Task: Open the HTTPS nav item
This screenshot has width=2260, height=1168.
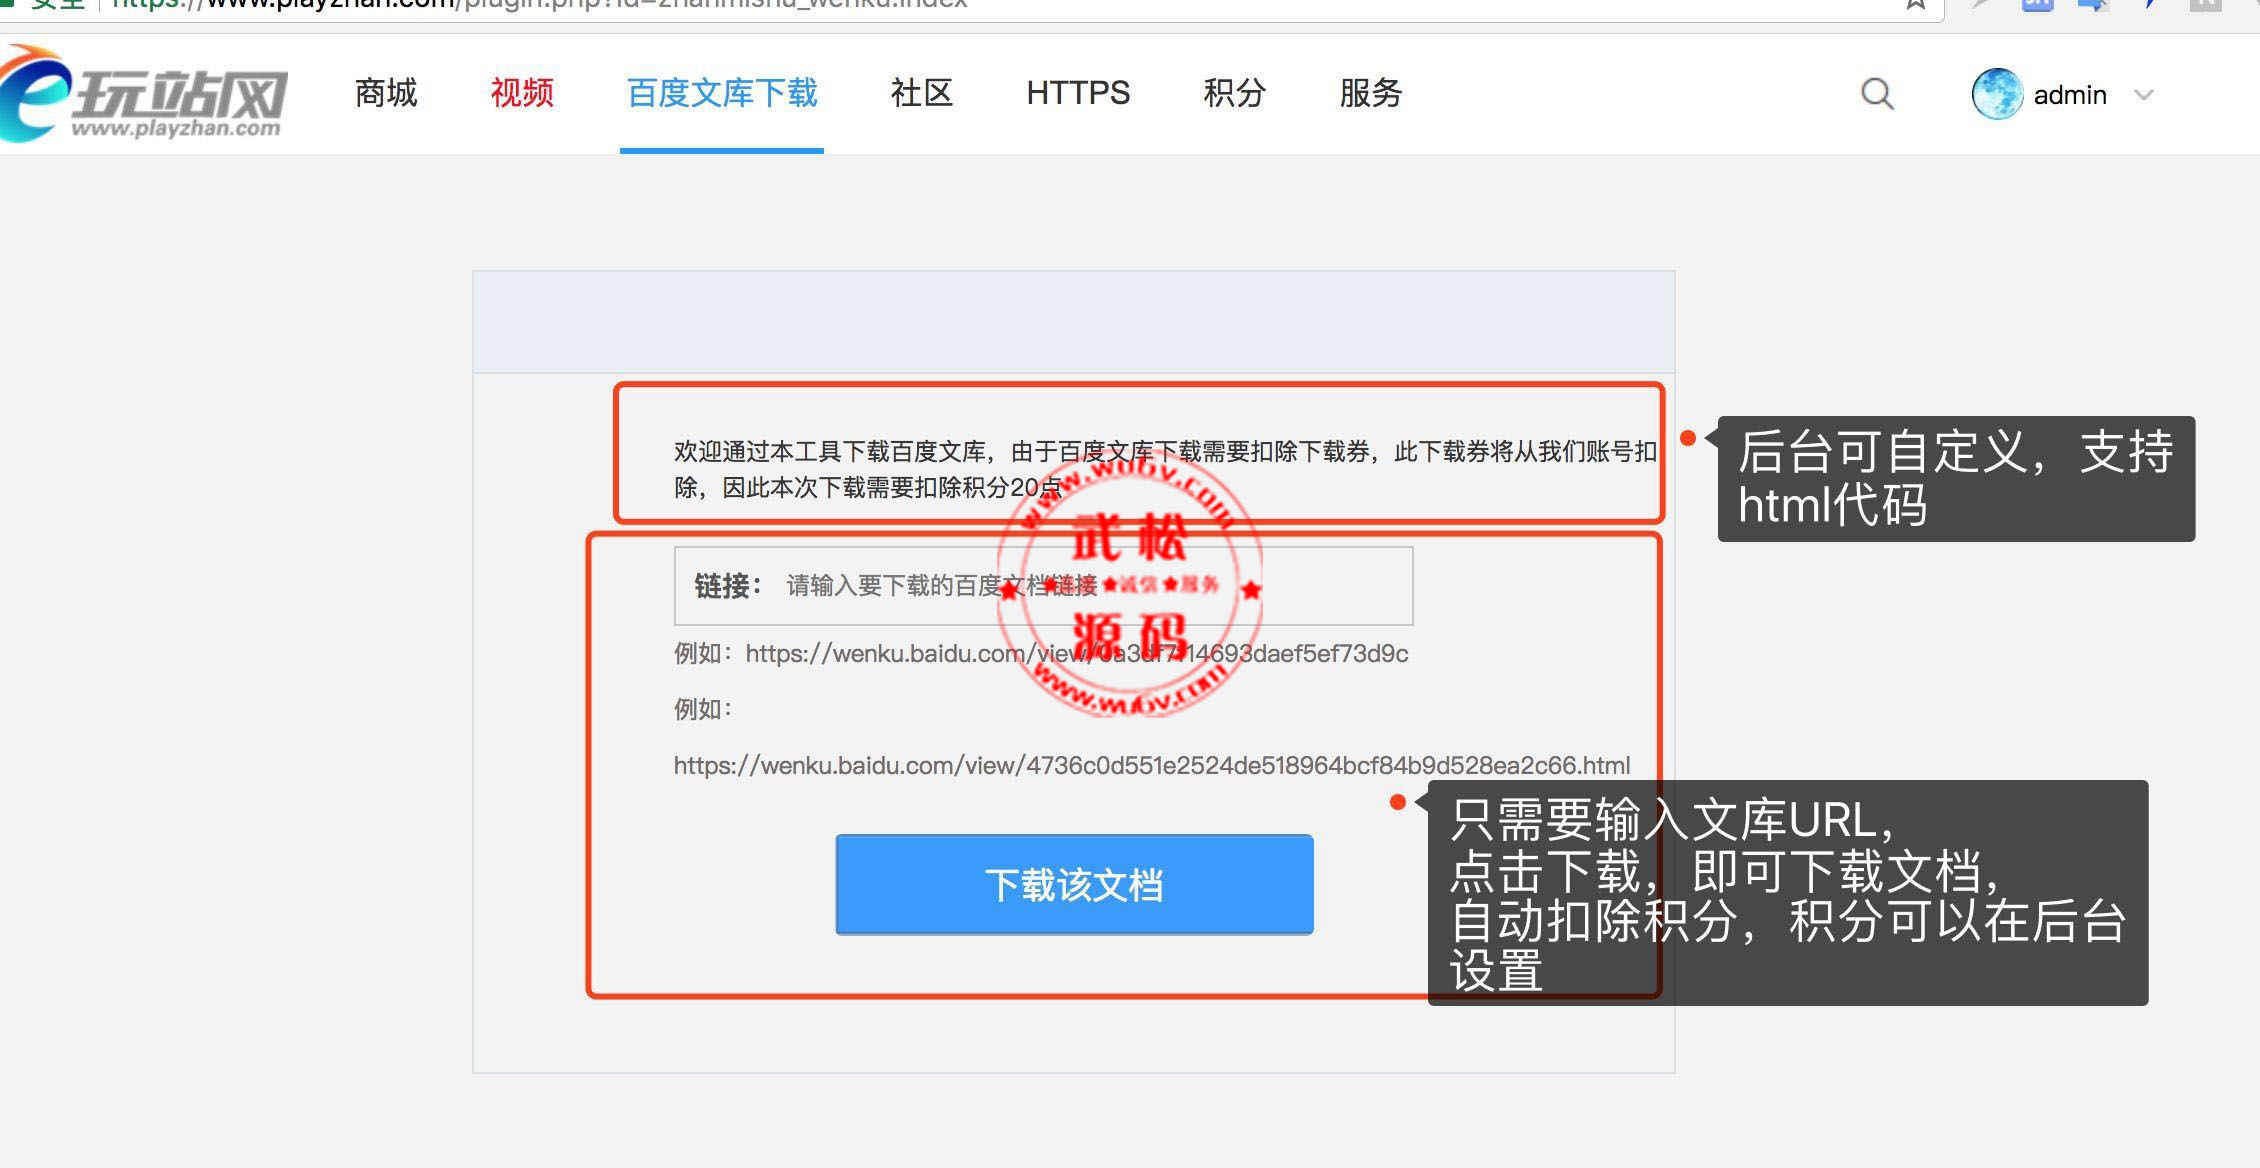Action: [1078, 93]
